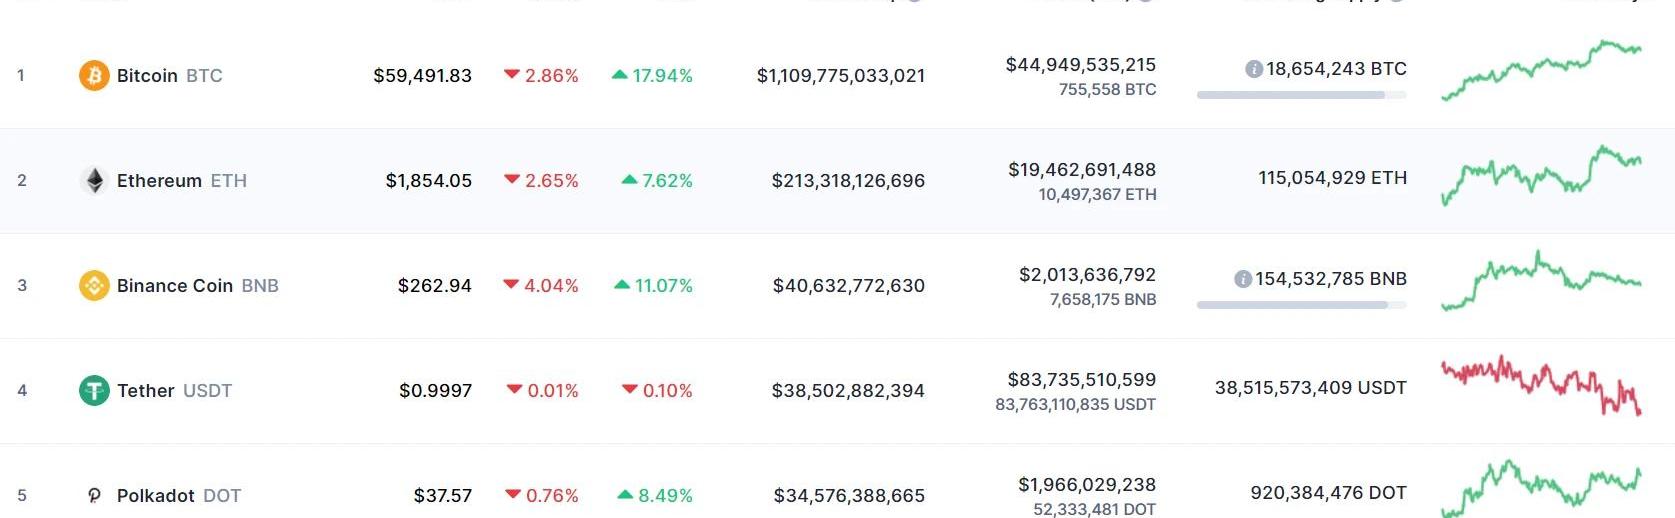The height and width of the screenshot is (518, 1675).
Task: Click Ethereum's volume figure $19,462,691,488
Action: pyautogui.click(x=1081, y=170)
